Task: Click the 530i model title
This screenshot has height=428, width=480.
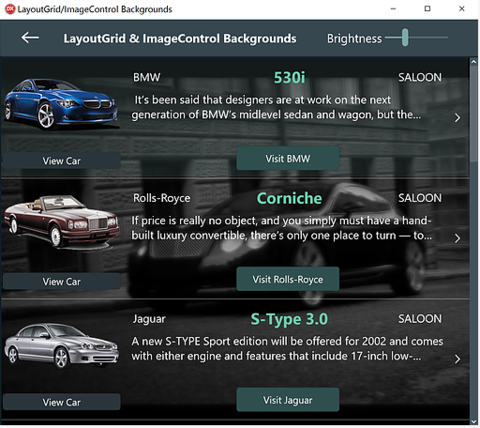Action: point(289,78)
